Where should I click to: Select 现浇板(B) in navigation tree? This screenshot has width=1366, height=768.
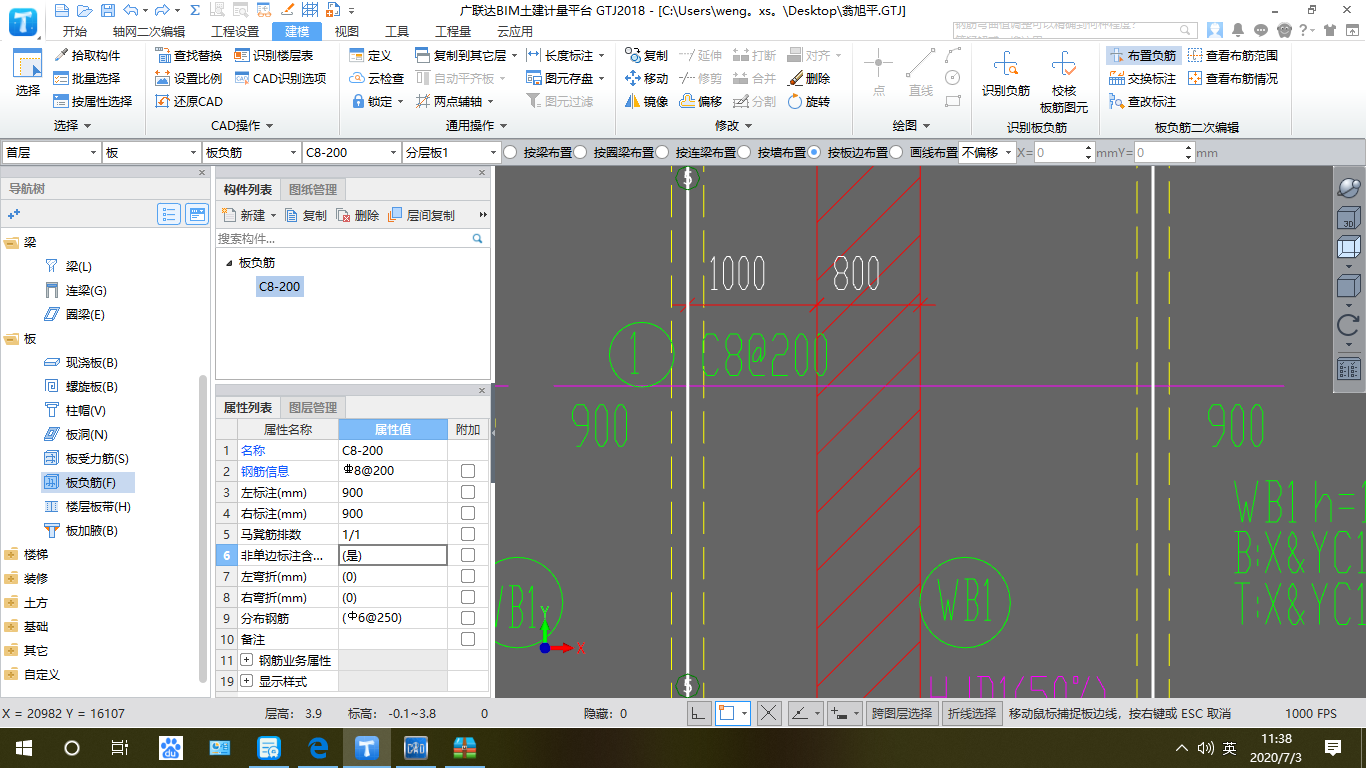(x=92, y=362)
